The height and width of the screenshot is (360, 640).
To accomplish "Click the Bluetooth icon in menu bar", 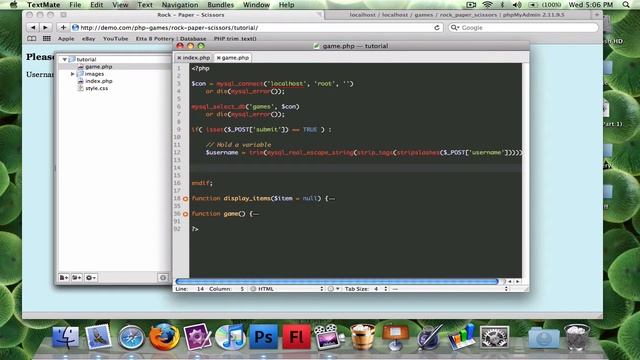I will pyautogui.click(x=502, y=5).
